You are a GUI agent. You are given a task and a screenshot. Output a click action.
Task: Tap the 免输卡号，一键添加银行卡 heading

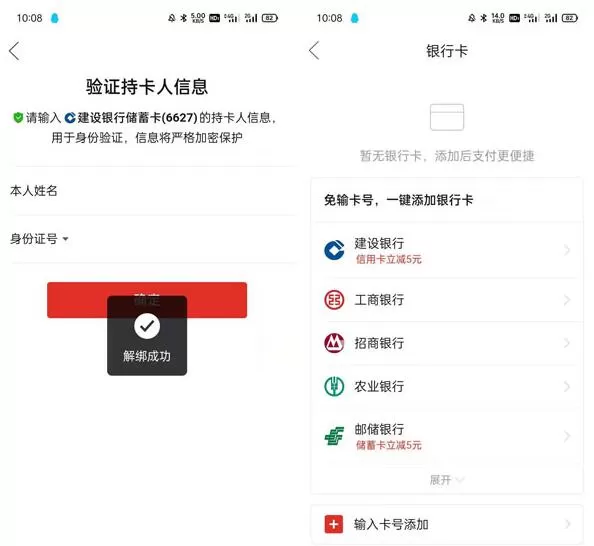tap(399, 200)
